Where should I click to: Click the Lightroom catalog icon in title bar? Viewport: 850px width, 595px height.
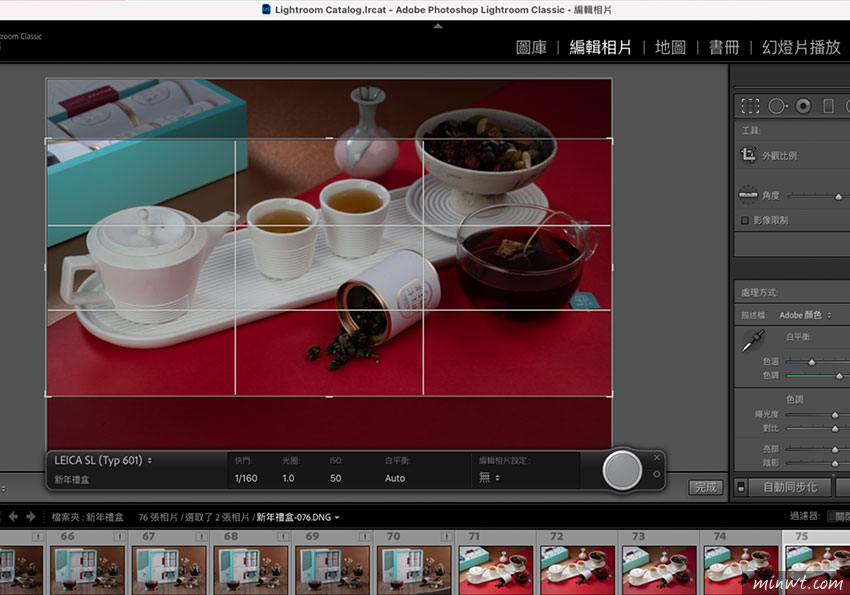266,9
